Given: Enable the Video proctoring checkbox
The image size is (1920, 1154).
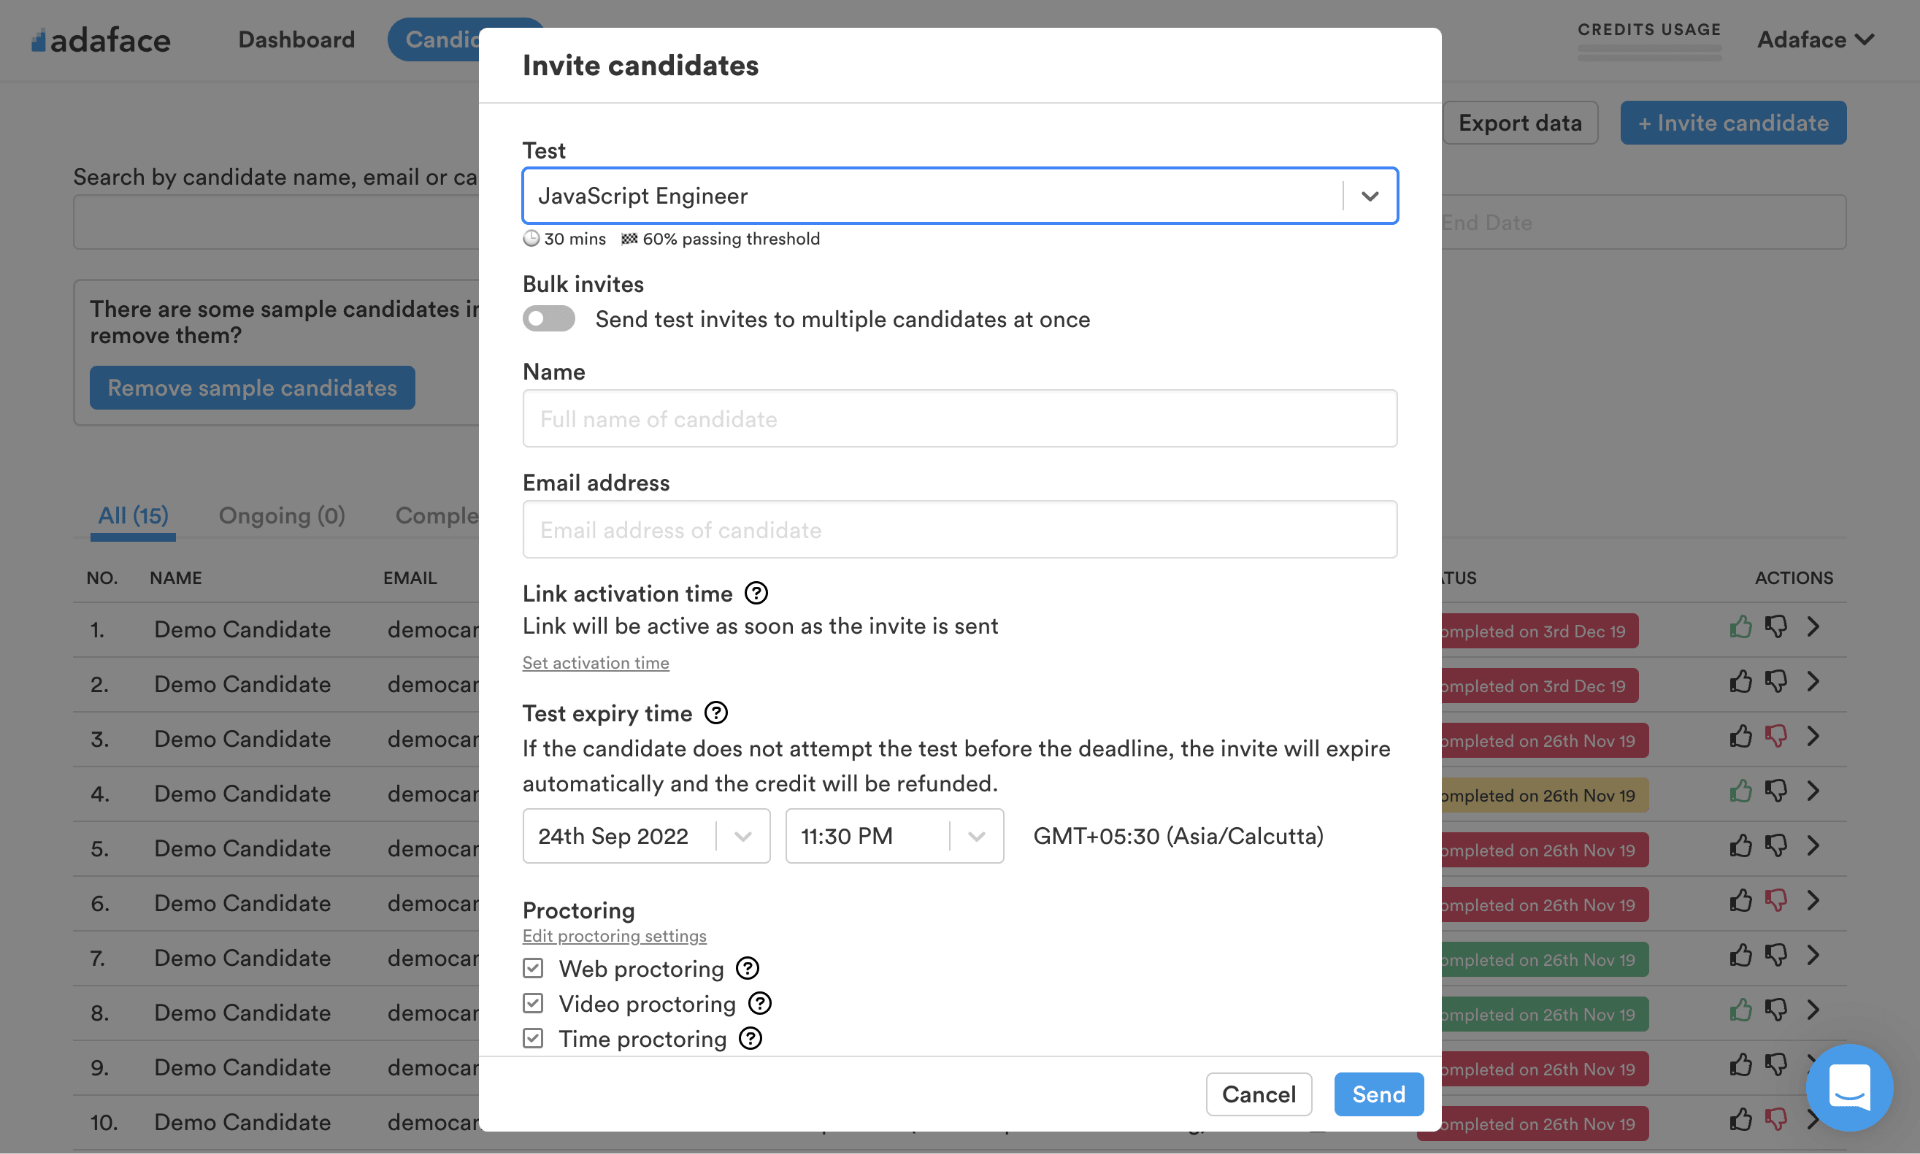Looking at the screenshot, I should [x=533, y=1002].
